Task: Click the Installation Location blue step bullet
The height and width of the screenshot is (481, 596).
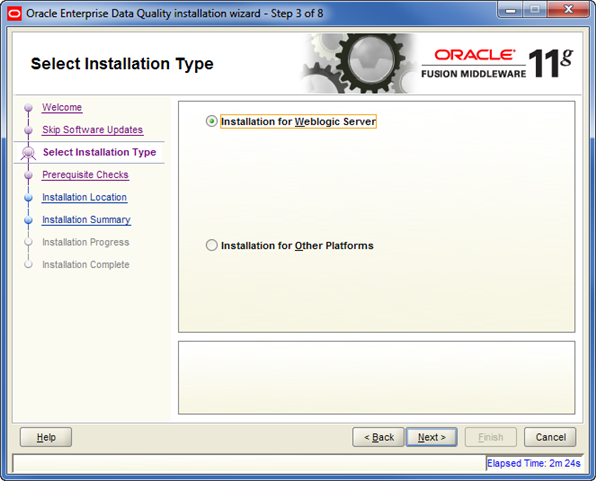Action: point(28,197)
